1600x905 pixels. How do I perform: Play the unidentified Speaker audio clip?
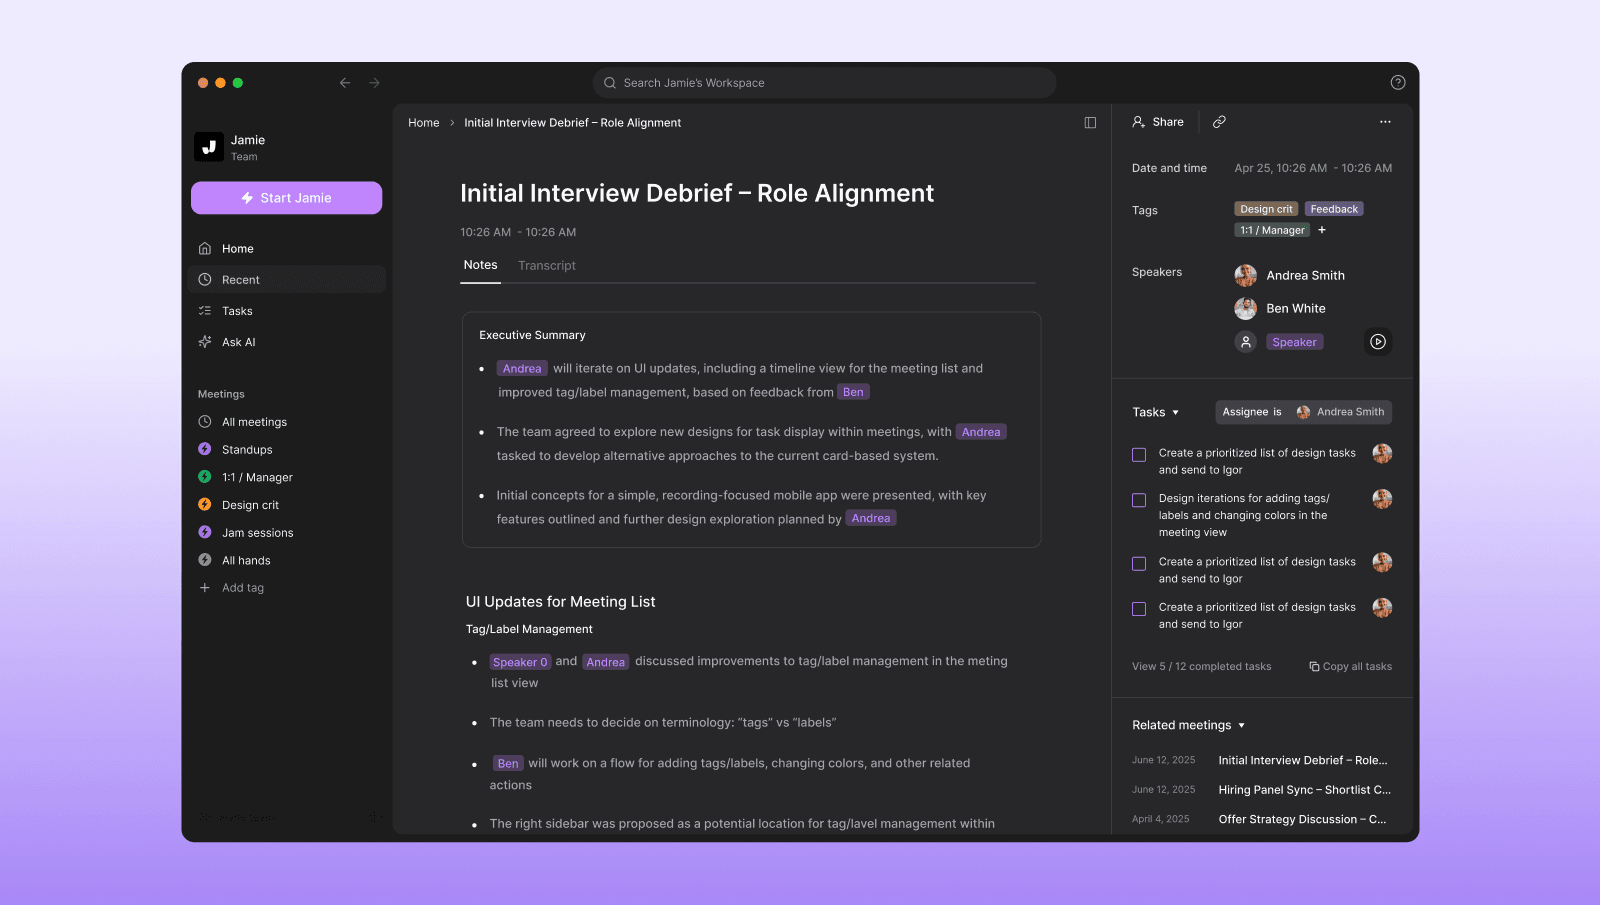tap(1377, 342)
